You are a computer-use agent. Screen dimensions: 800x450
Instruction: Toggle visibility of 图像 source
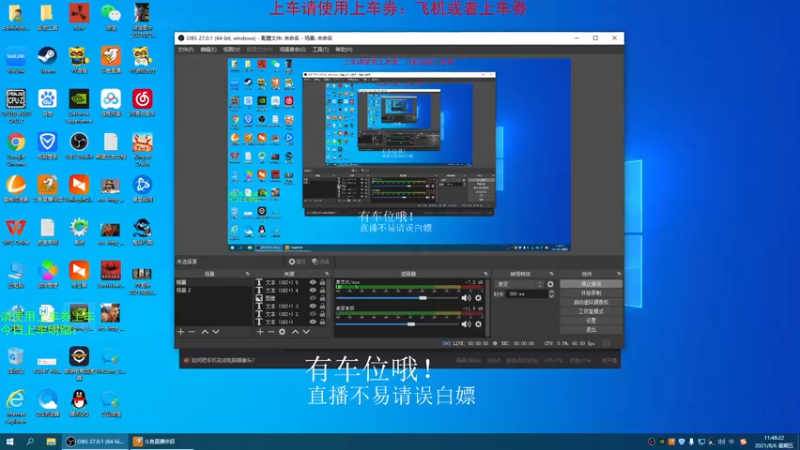click(313, 298)
